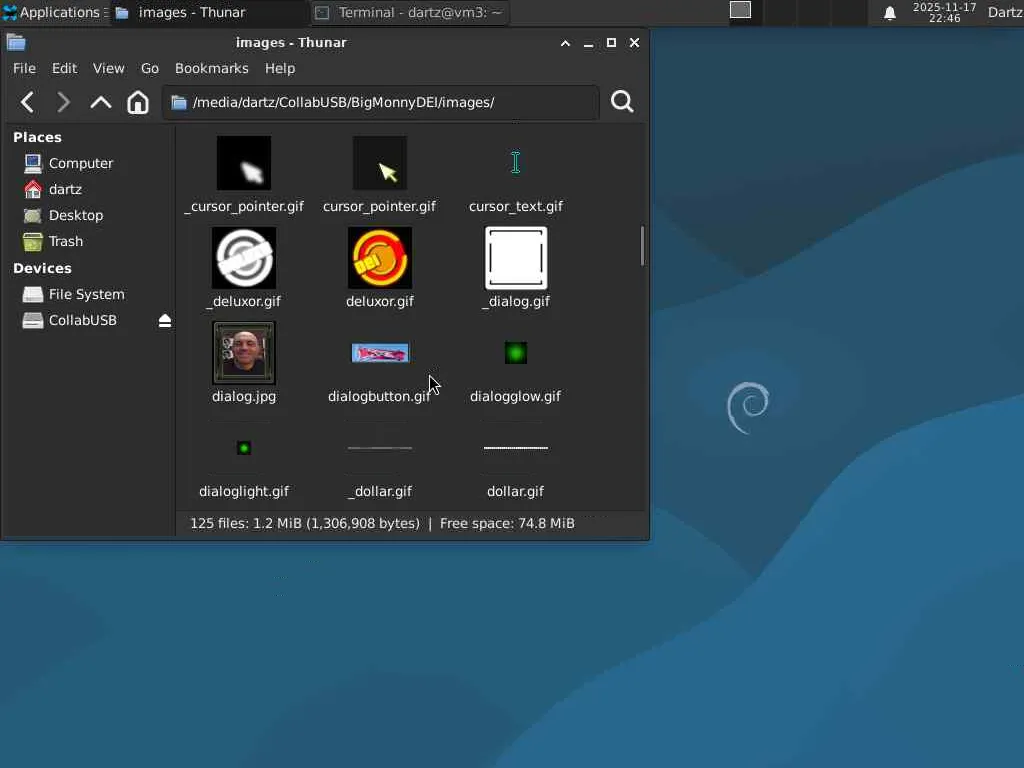Open the Applications menu in the panel

54,12
